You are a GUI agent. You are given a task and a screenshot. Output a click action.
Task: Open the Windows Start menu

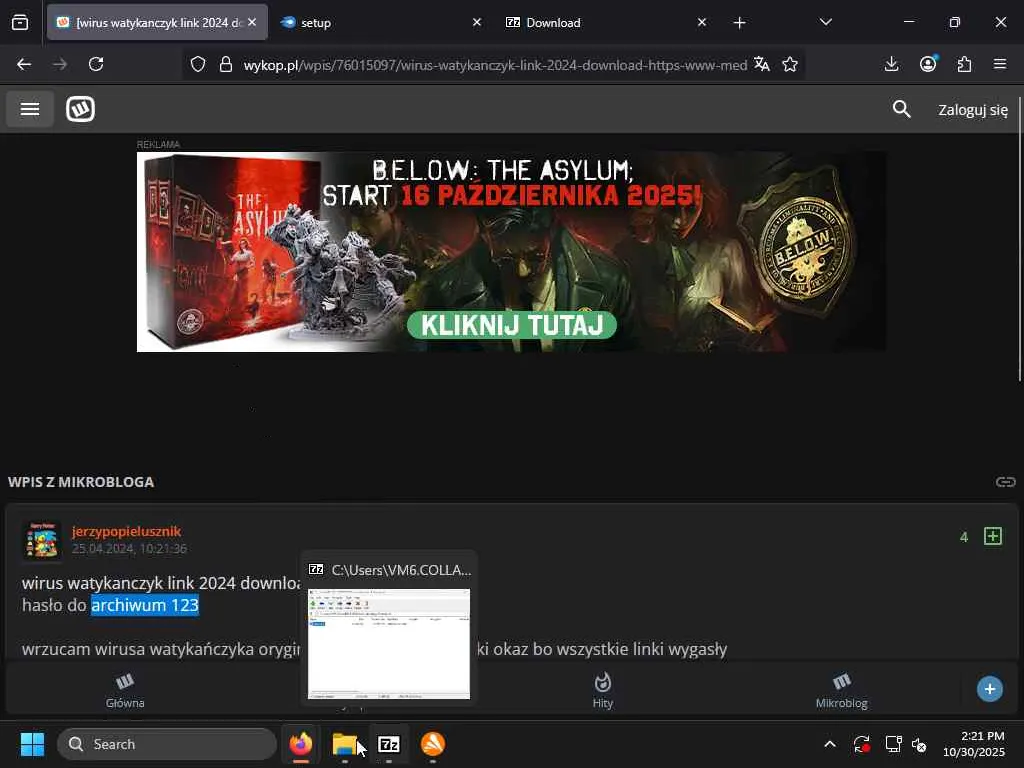pyautogui.click(x=32, y=744)
